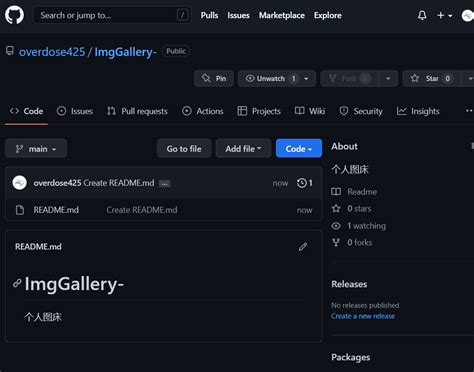Image resolution: width=474 pixels, height=372 pixels.
Task: Open the user avatar in commit row
Action: [20, 183]
